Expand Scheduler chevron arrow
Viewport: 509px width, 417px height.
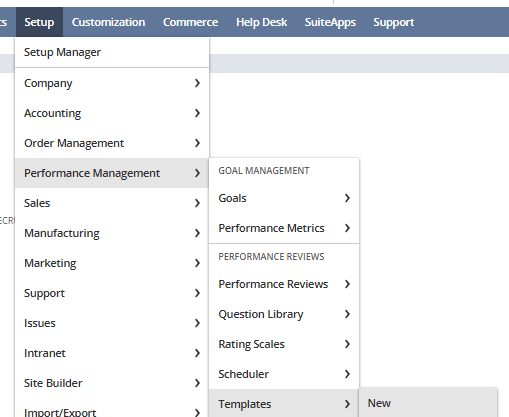(x=347, y=374)
